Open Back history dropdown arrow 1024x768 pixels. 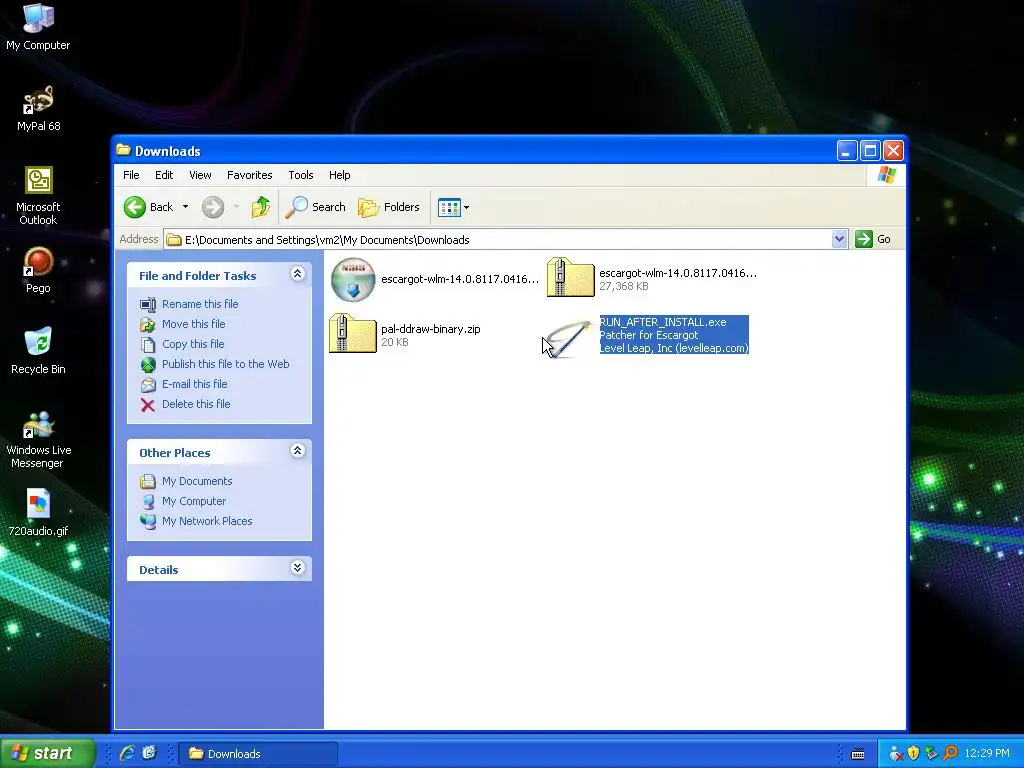185,207
